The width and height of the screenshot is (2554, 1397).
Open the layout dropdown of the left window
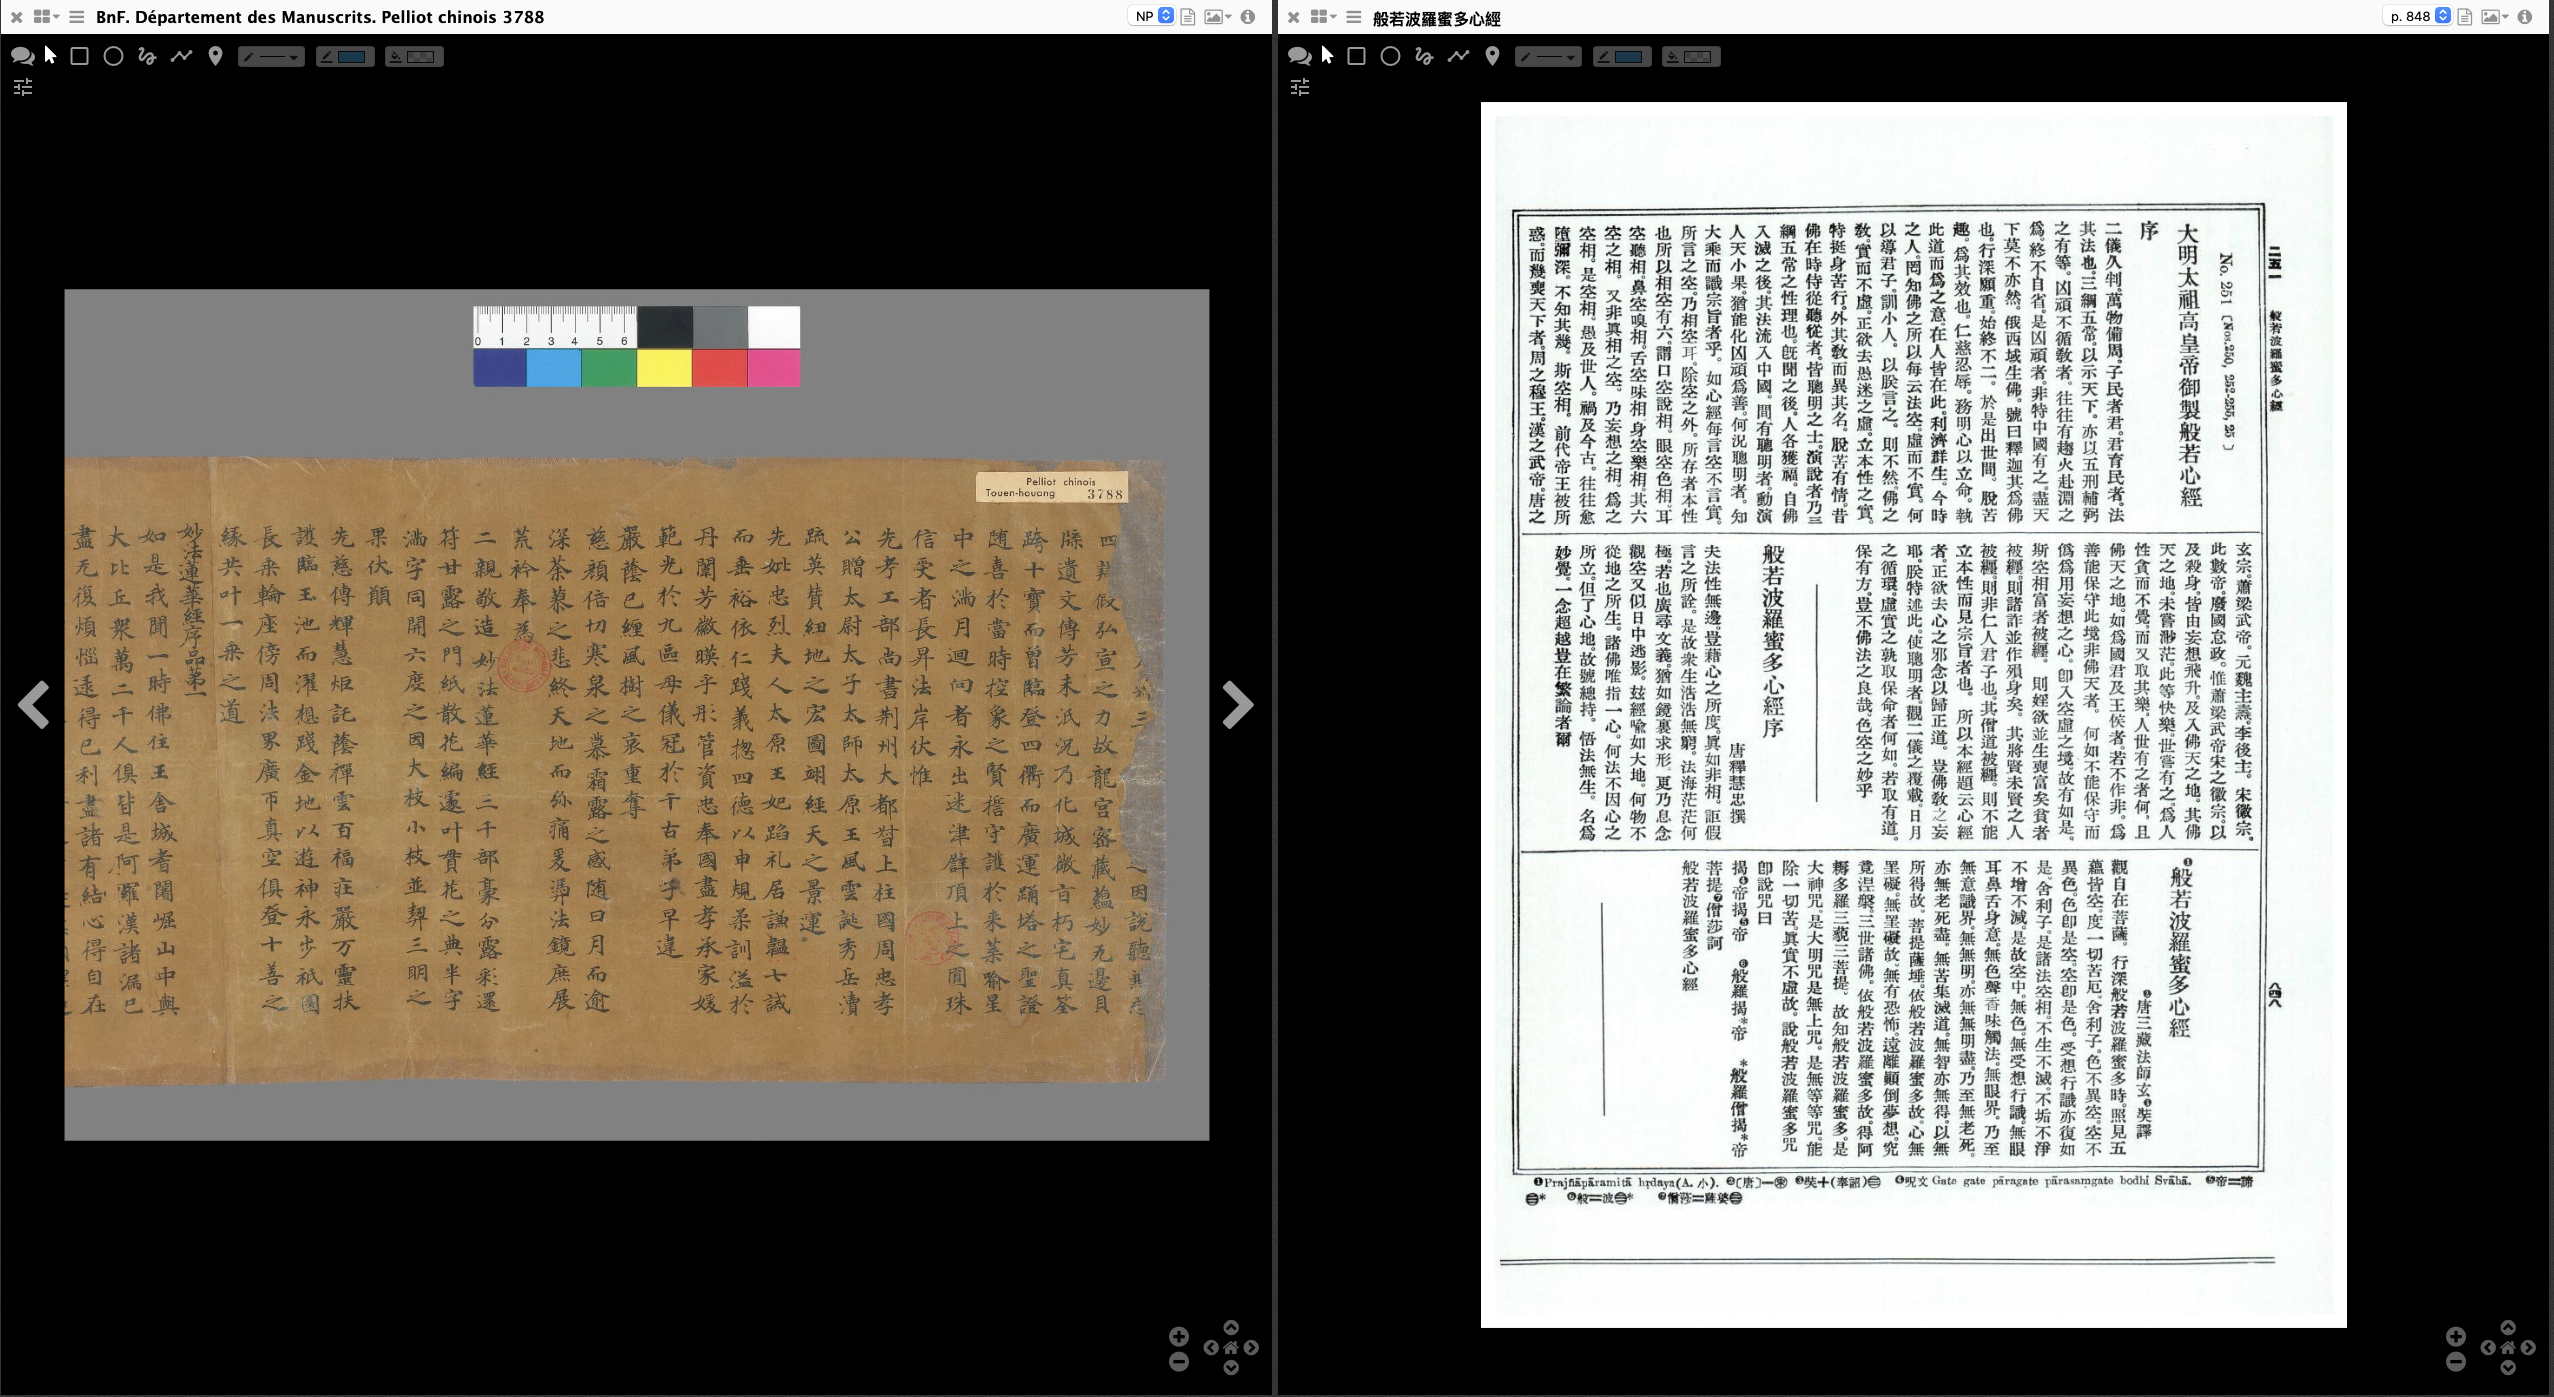[x=46, y=16]
